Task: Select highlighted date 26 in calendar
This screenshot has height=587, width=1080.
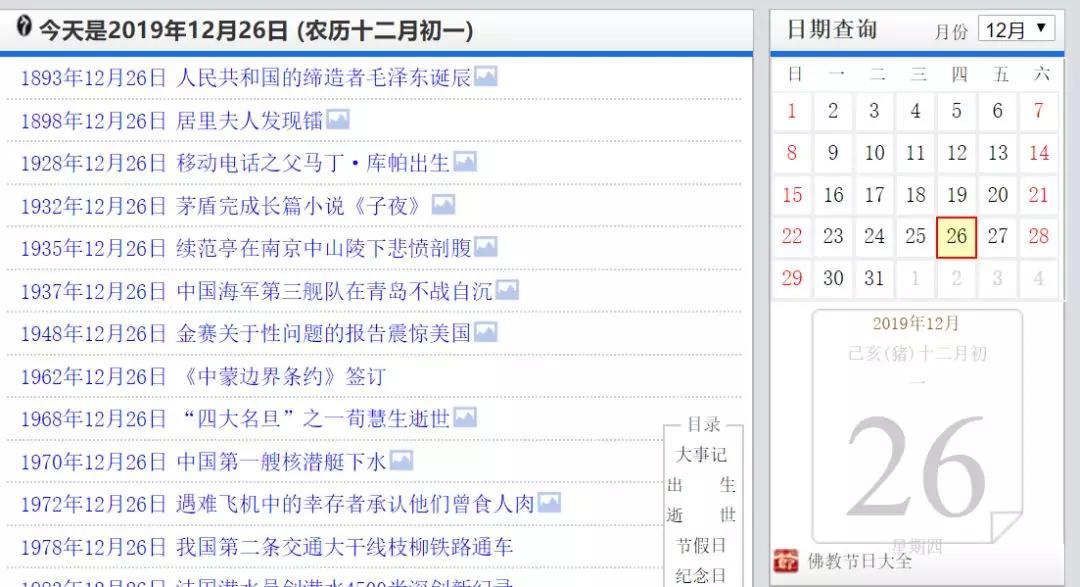Action: pyautogui.click(x=957, y=237)
